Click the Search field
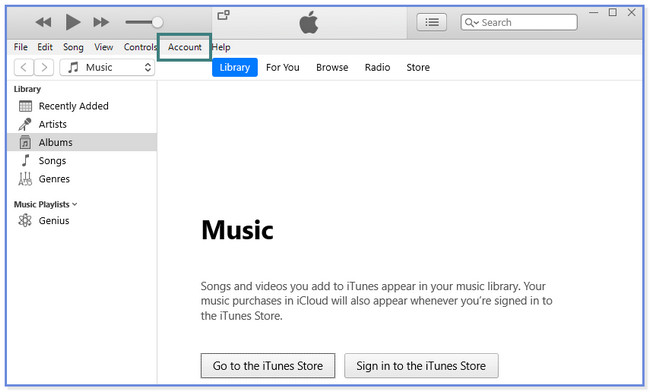650x392 pixels. pos(519,22)
